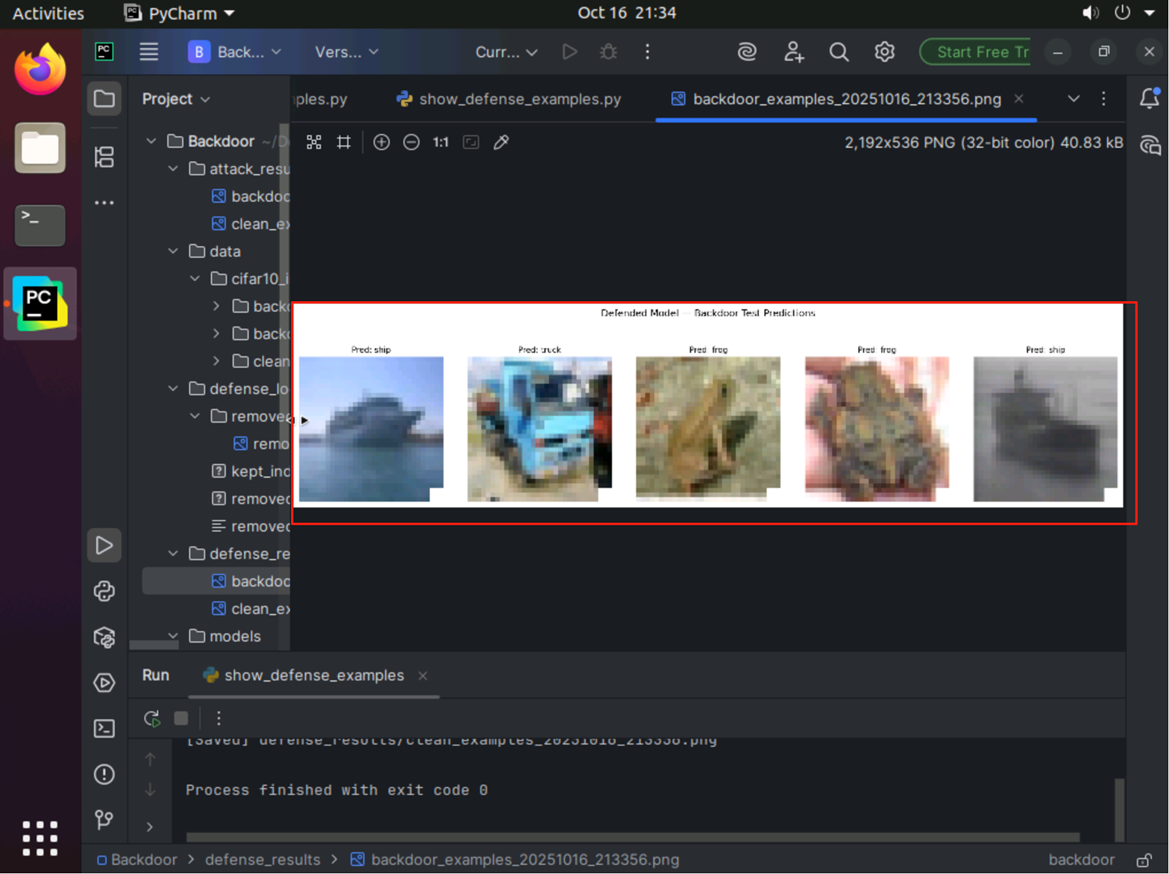Click the zoom in icon in image toolbar
Image resolution: width=1169 pixels, height=874 pixels.
click(381, 143)
